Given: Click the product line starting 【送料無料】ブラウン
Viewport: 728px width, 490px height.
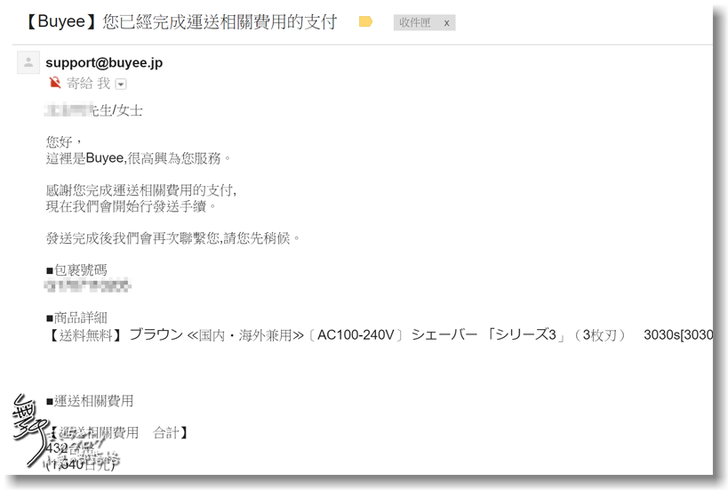Looking at the screenshot, I should point(379,335).
